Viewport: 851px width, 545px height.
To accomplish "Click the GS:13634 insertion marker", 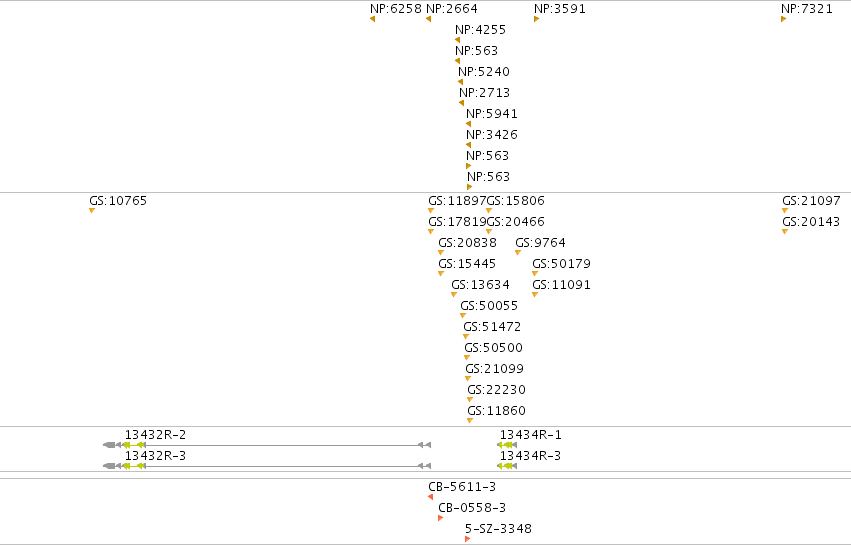I will (454, 295).
